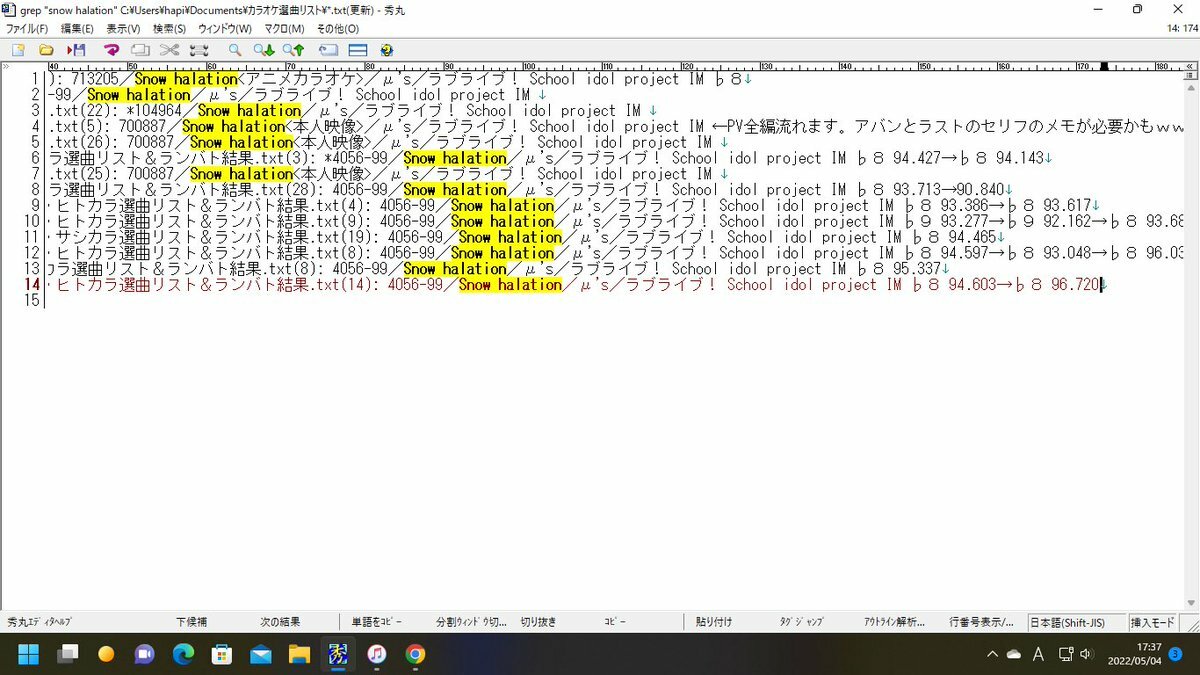Viewport: 1200px width, 675px height.
Task: Open File Explorer from the taskbar
Action: point(299,654)
